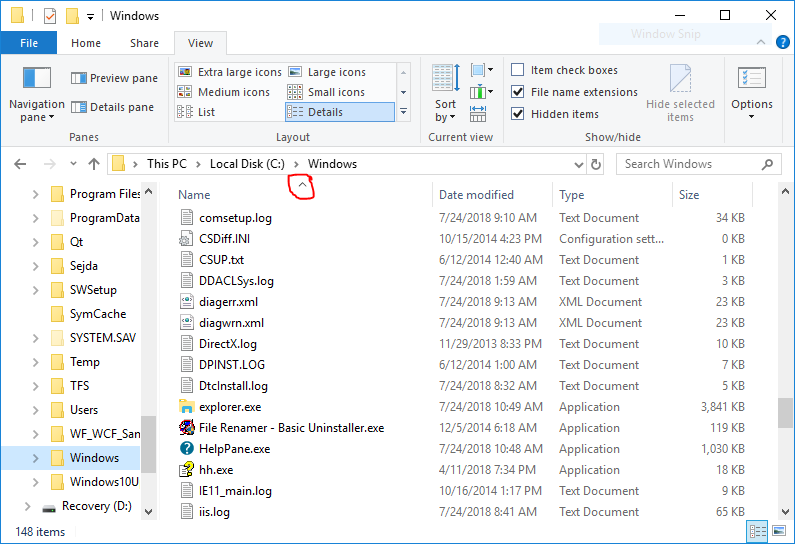795x544 pixels.
Task: Click the file list vertical scrollbar thumb
Action: [785, 413]
